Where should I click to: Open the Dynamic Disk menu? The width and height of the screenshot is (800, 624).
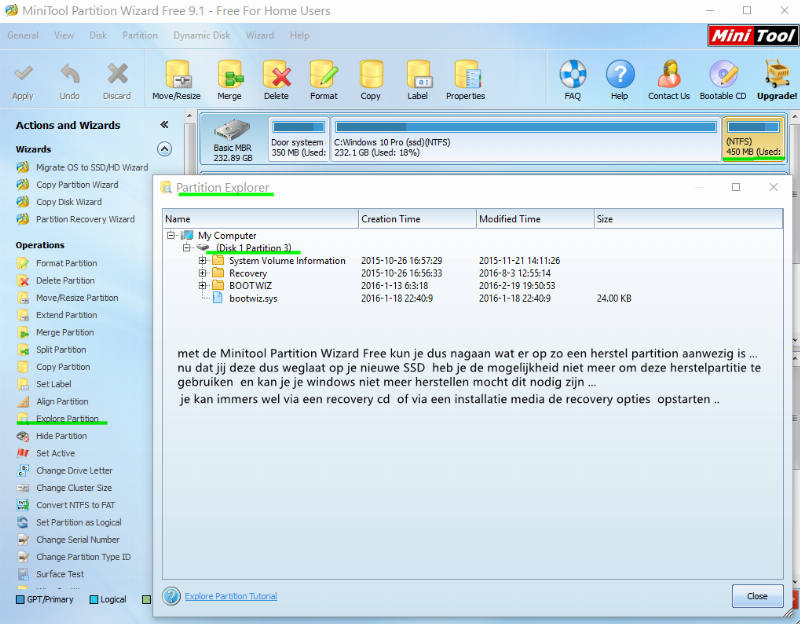tap(202, 35)
